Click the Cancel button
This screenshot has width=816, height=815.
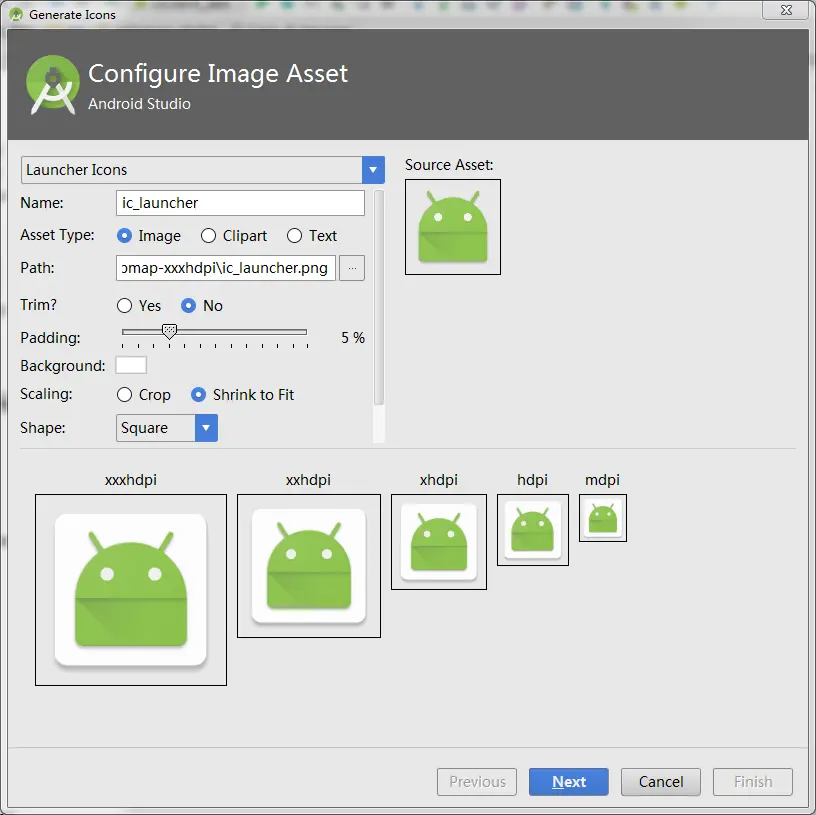pos(661,782)
